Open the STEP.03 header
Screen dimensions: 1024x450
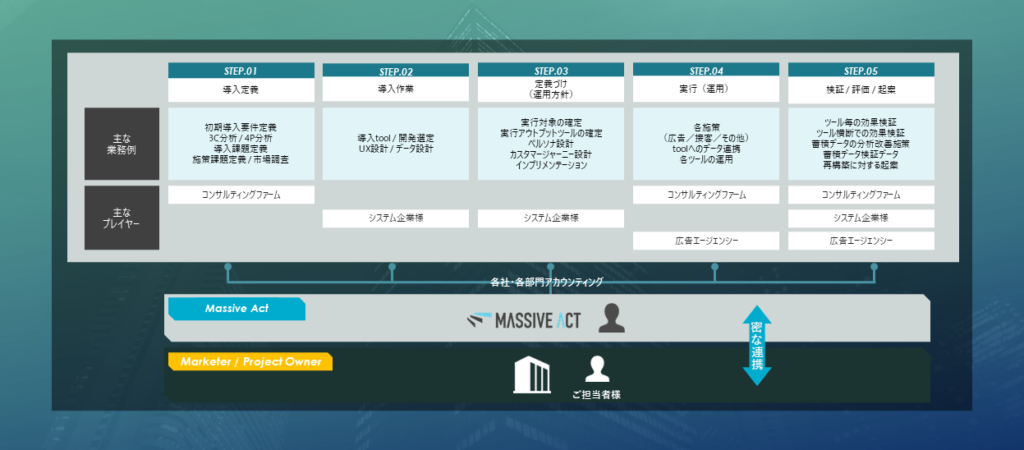point(551,70)
